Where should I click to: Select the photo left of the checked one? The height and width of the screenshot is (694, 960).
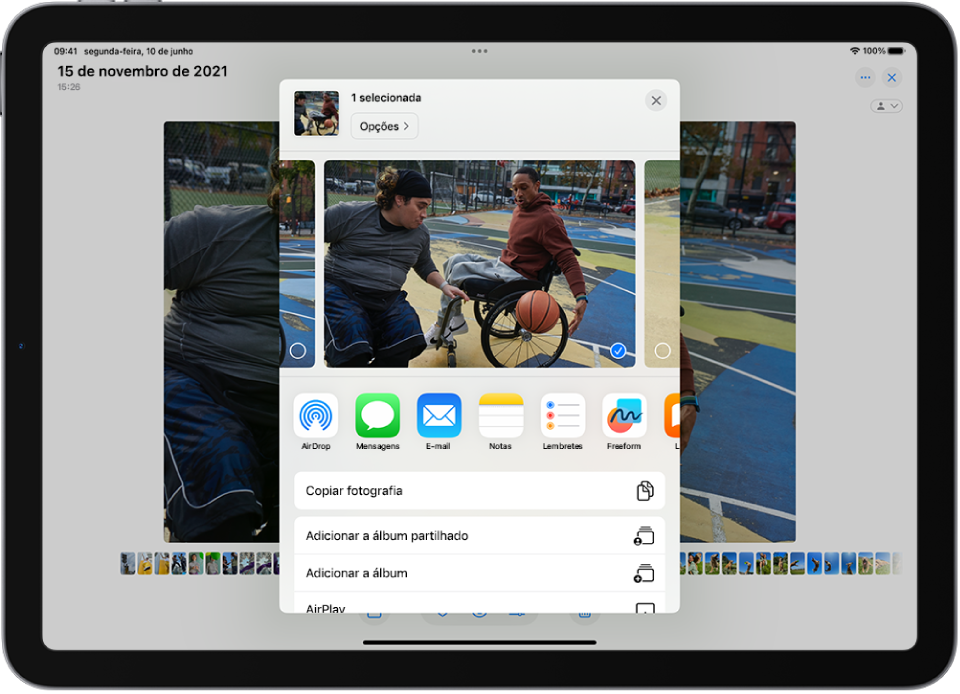coord(298,351)
